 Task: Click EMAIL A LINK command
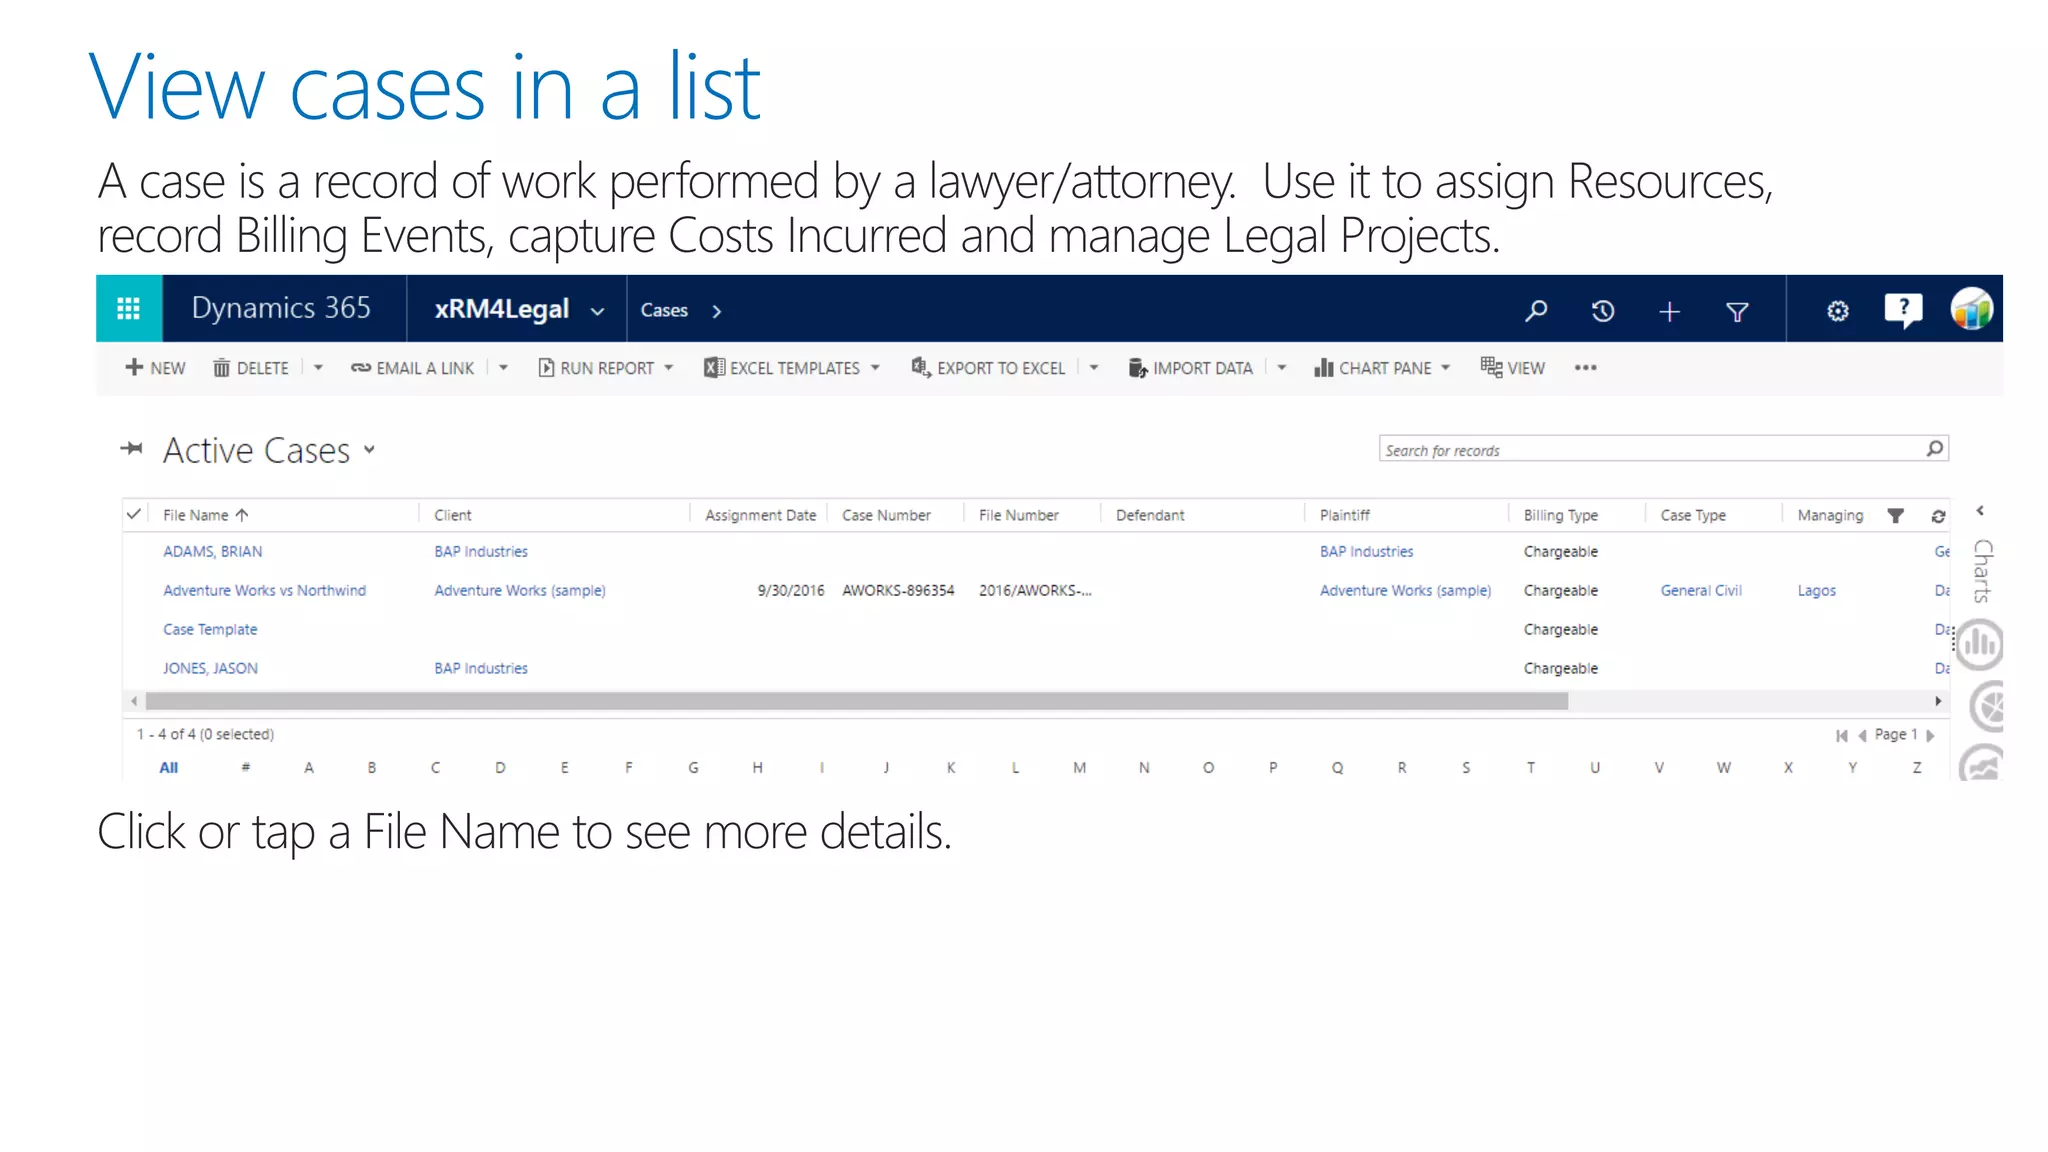pos(412,368)
